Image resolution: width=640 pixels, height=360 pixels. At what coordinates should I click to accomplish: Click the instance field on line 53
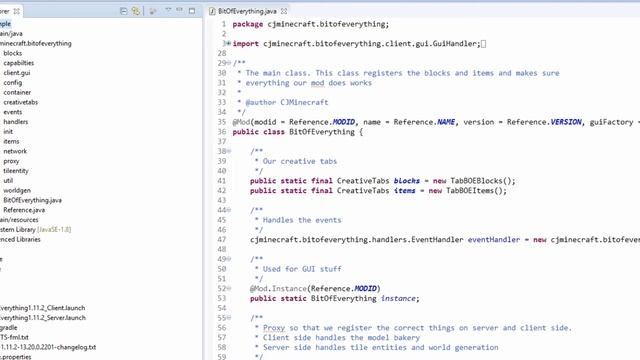[398, 298]
